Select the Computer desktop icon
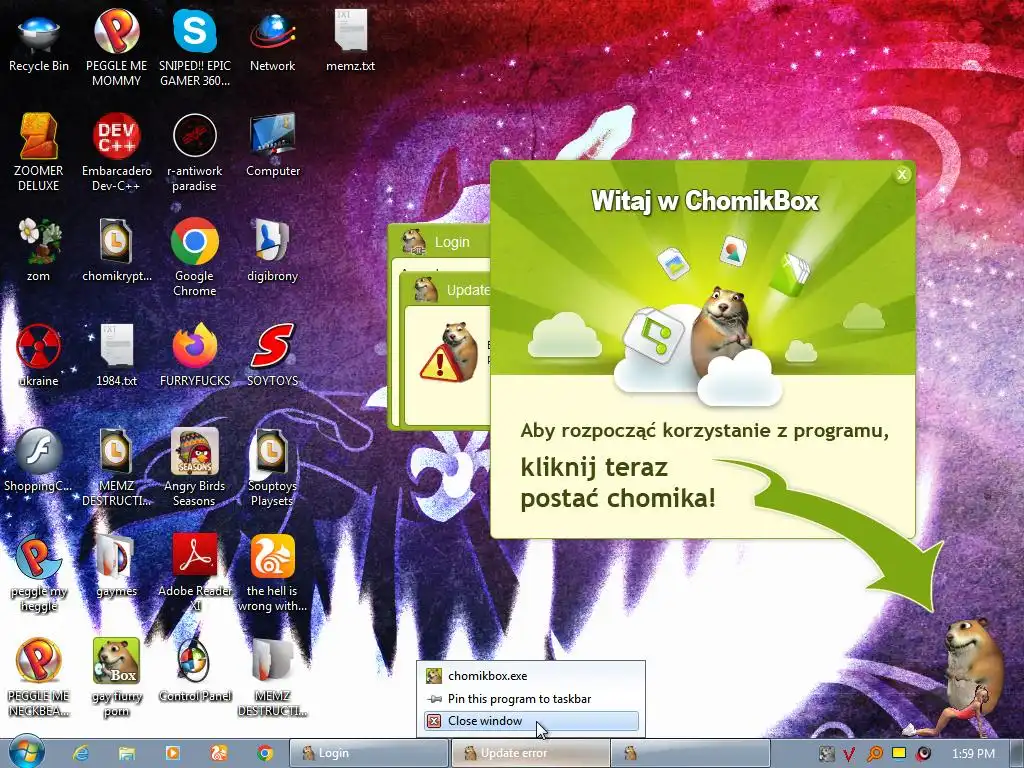The image size is (1024, 768). (x=272, y=146)
